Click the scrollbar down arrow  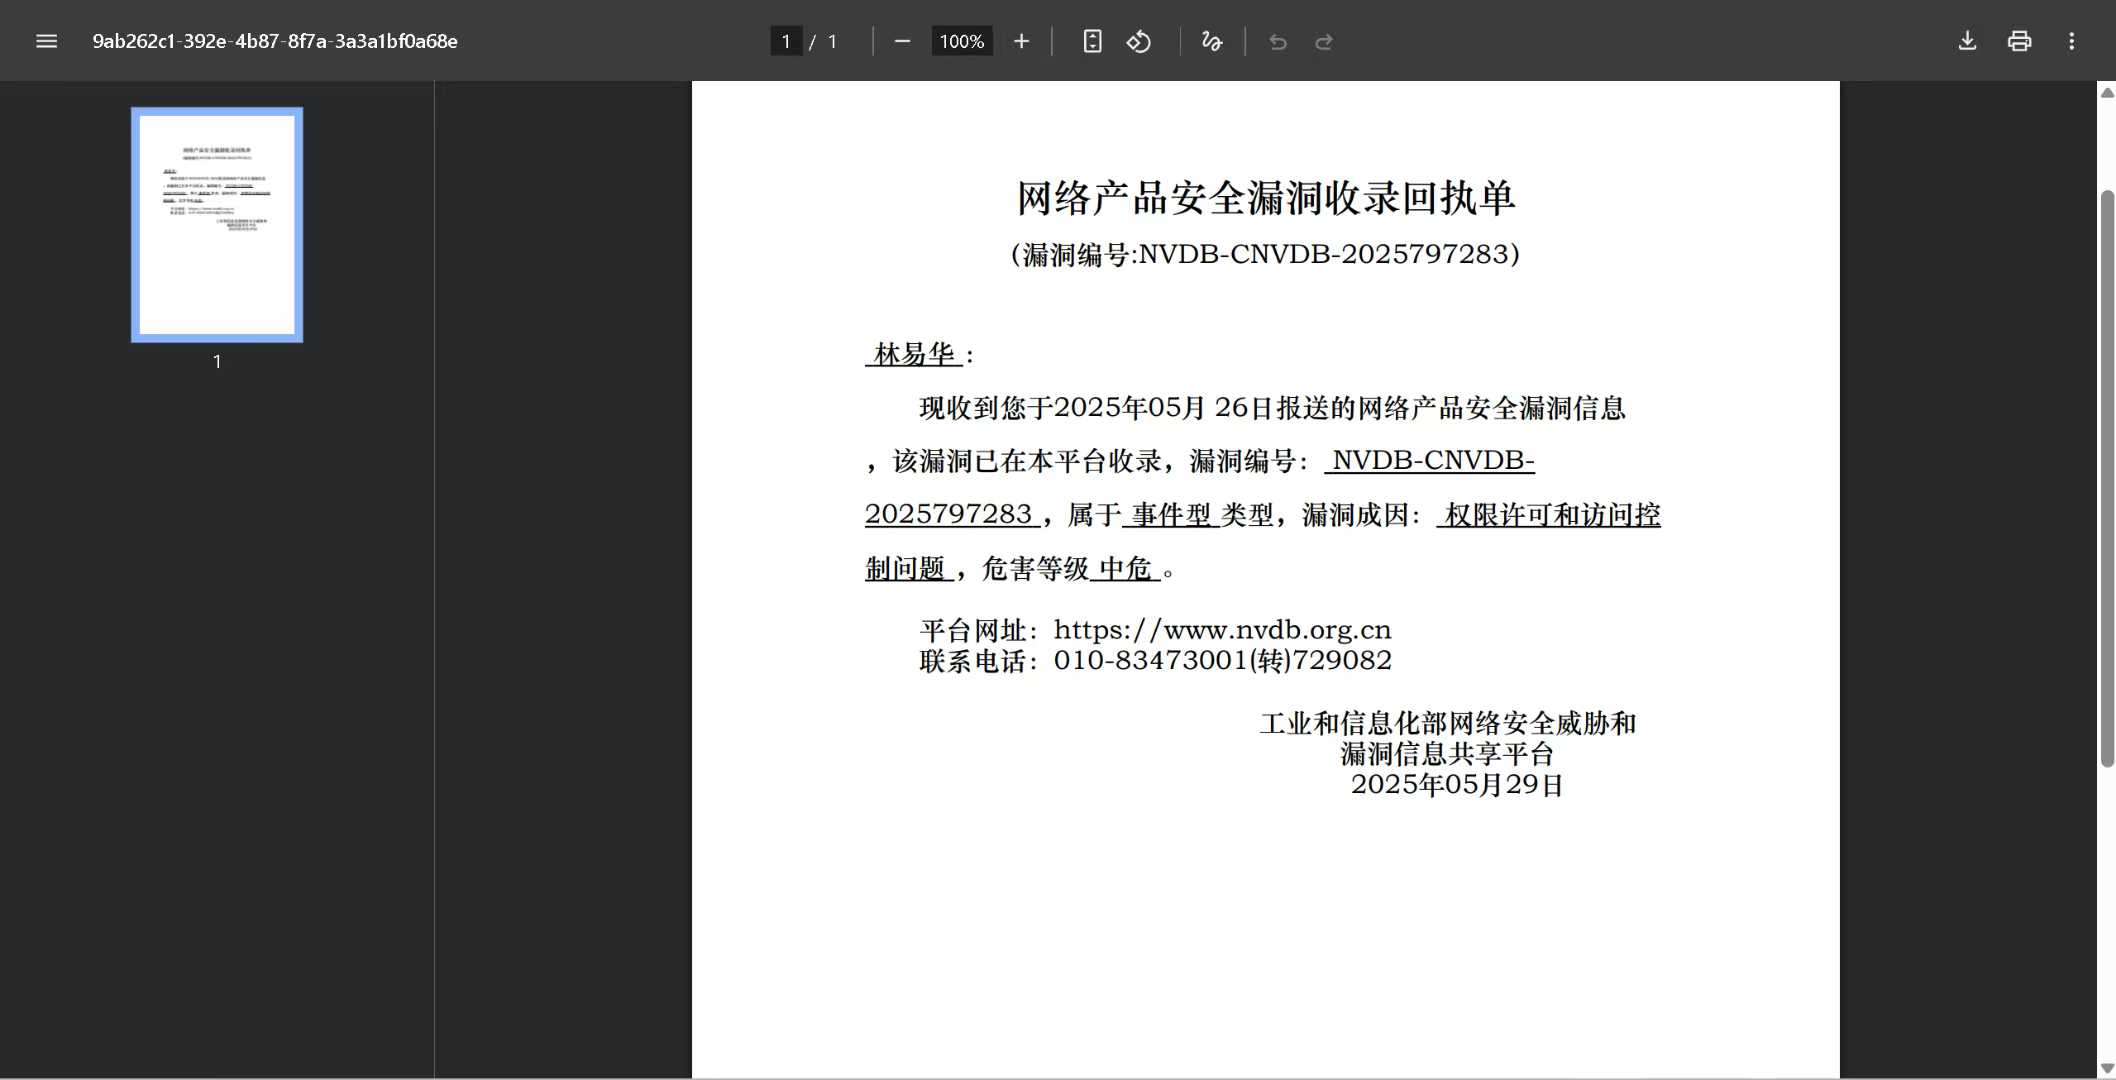click(x=2107, y=1068)
